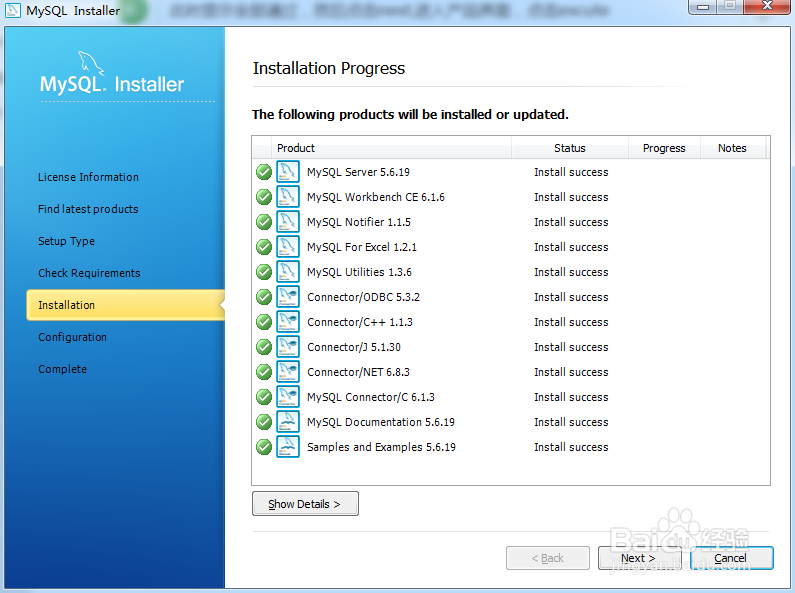This screenshot has width=795, height=593.
Task: Open the Setup Type step
Action: 66,241
